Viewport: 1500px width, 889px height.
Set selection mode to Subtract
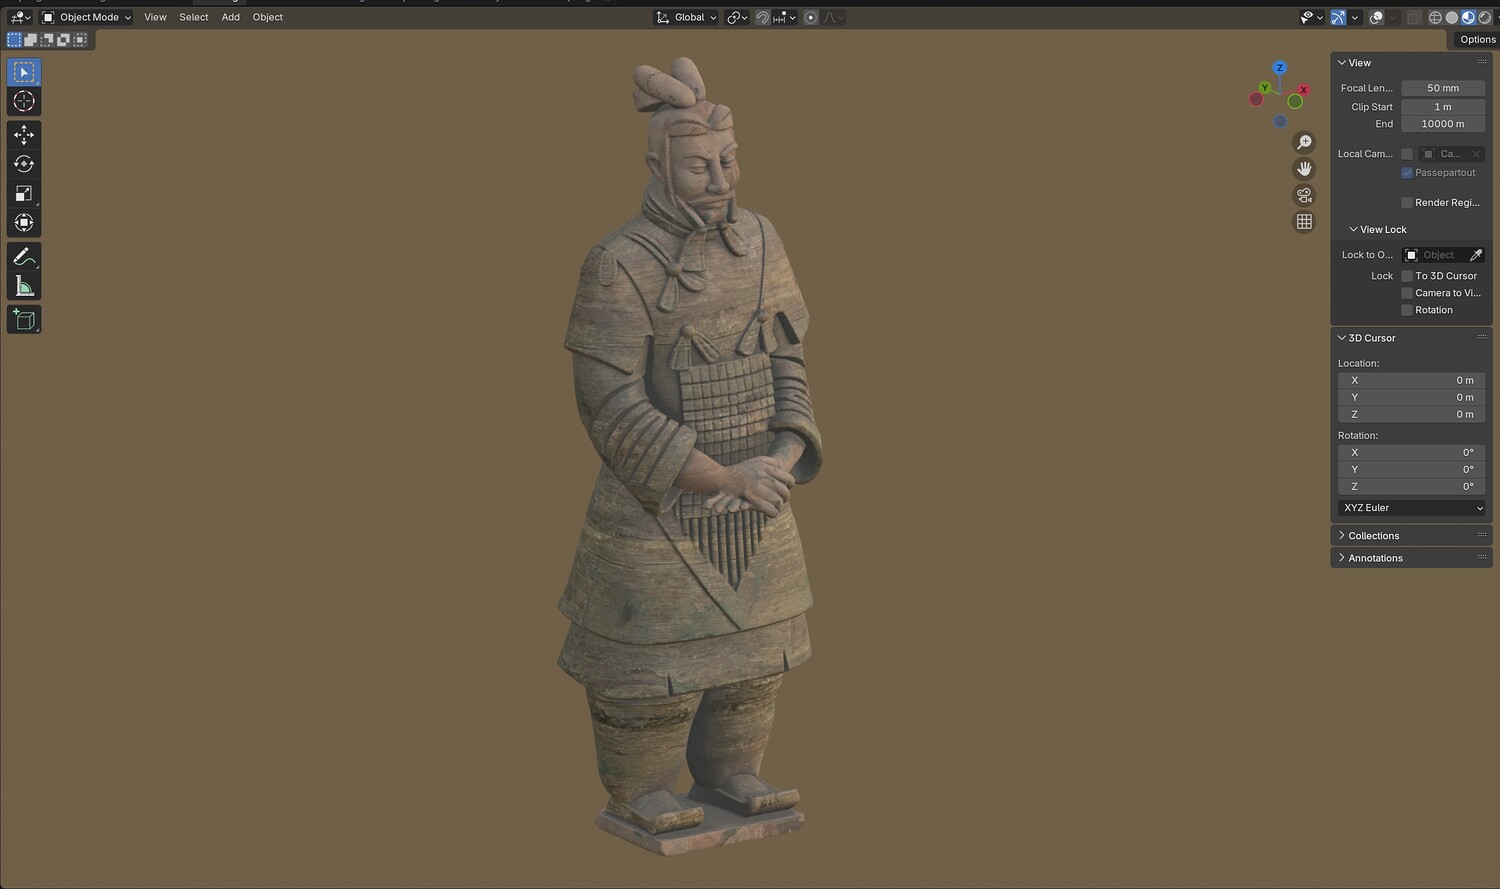47,40
